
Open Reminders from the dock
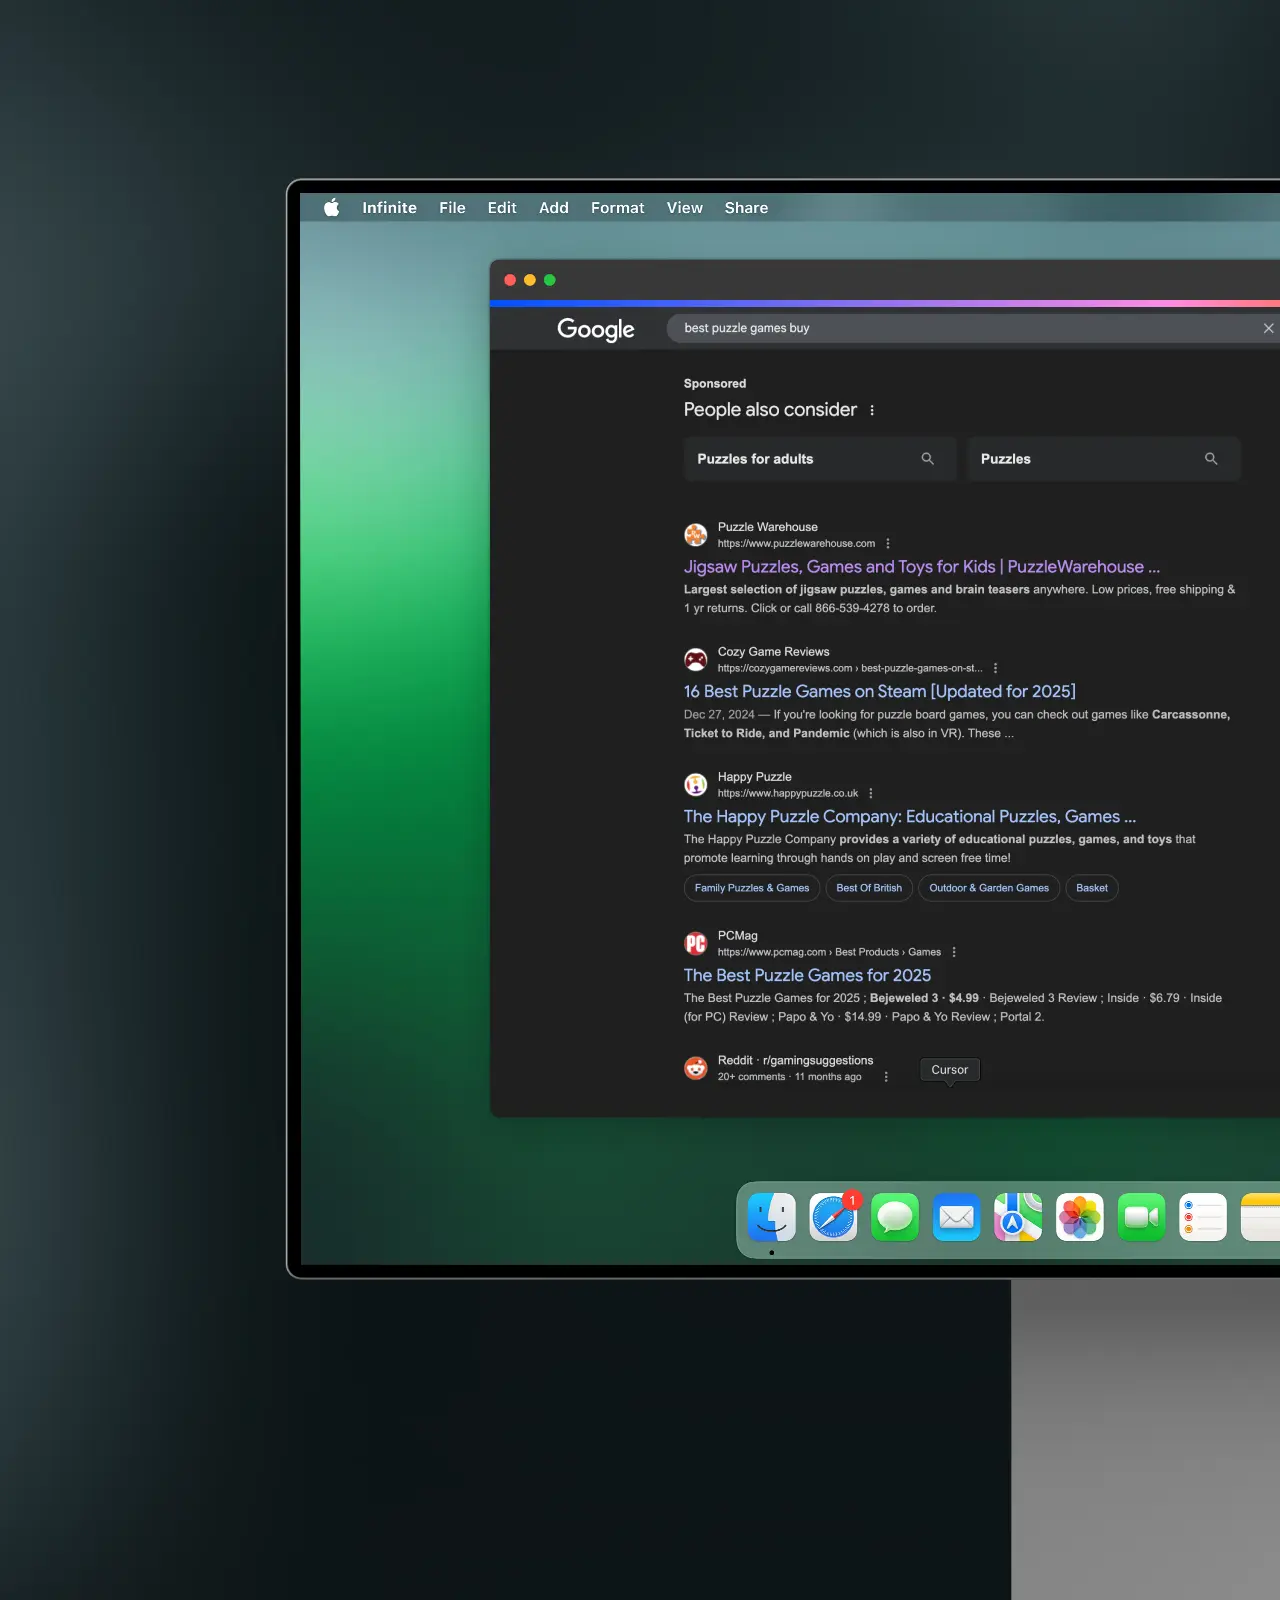coord(1203,1218)
